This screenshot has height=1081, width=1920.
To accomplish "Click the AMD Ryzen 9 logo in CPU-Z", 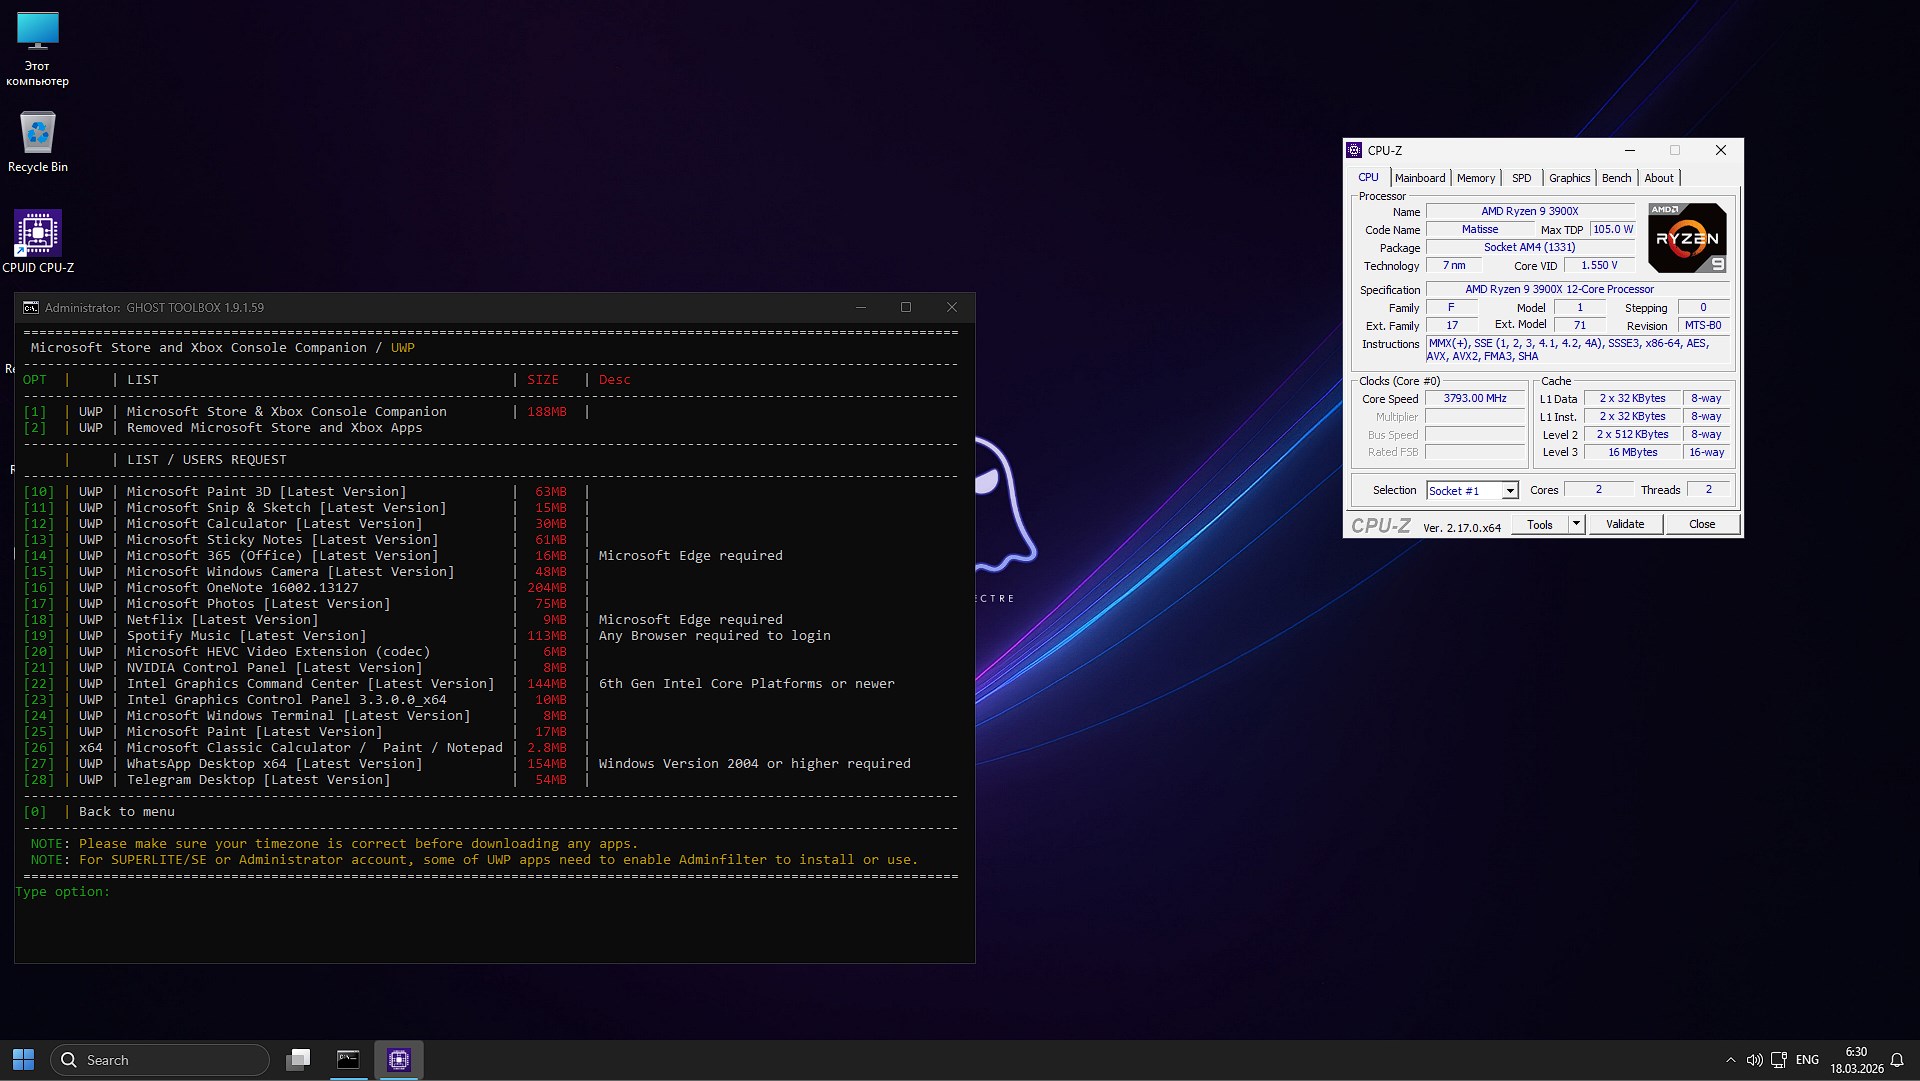I will click(1686, 237).
